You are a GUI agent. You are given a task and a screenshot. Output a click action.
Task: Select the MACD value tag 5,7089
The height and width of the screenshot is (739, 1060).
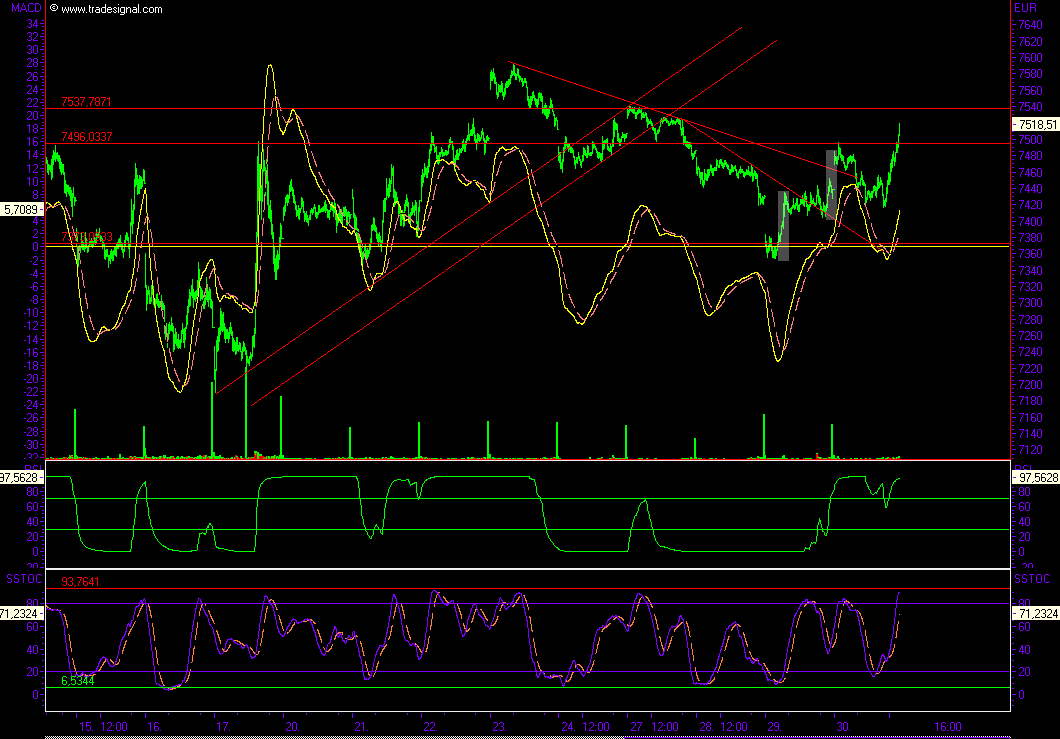21,210
